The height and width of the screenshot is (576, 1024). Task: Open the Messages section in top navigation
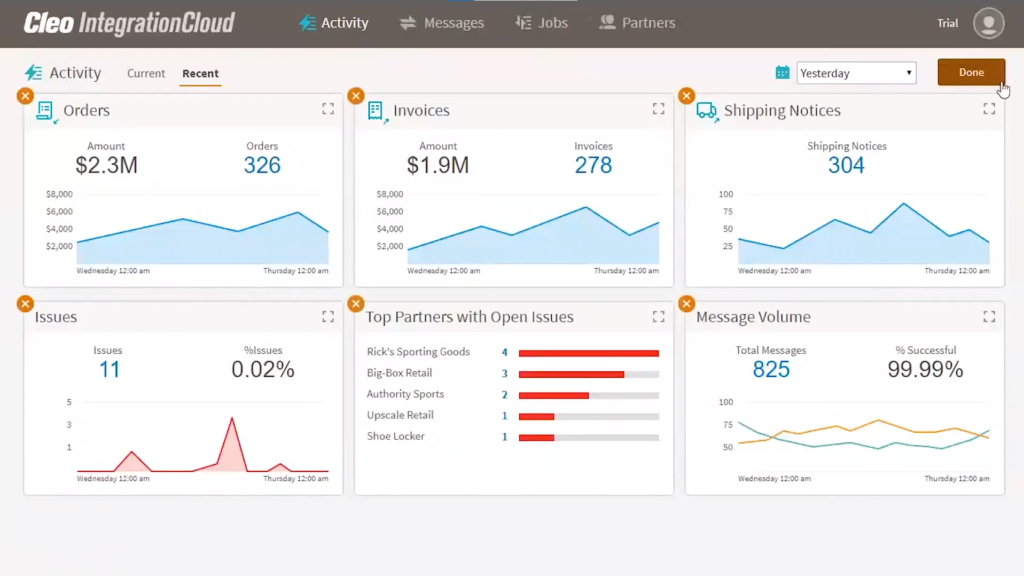441,23
